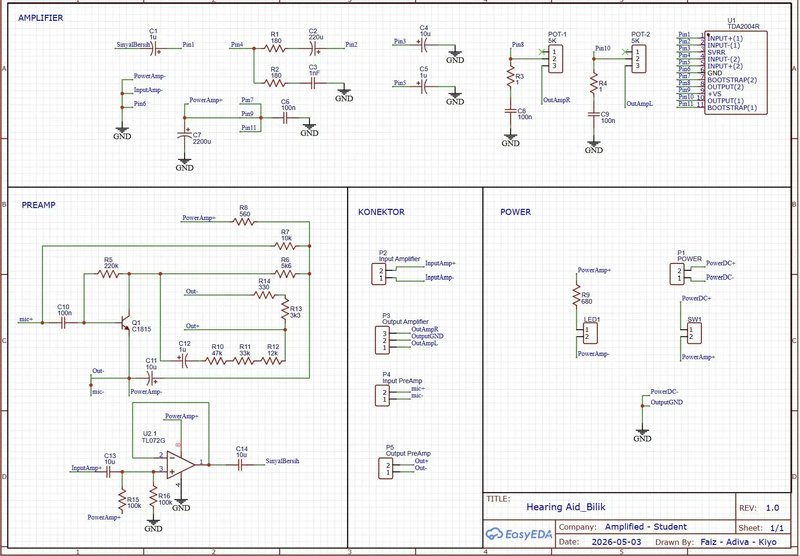Image resolution: width=800 pixels, height=556 pixels.
Task: Click the KONEKTOR section heading
Action: pos(381,212)
